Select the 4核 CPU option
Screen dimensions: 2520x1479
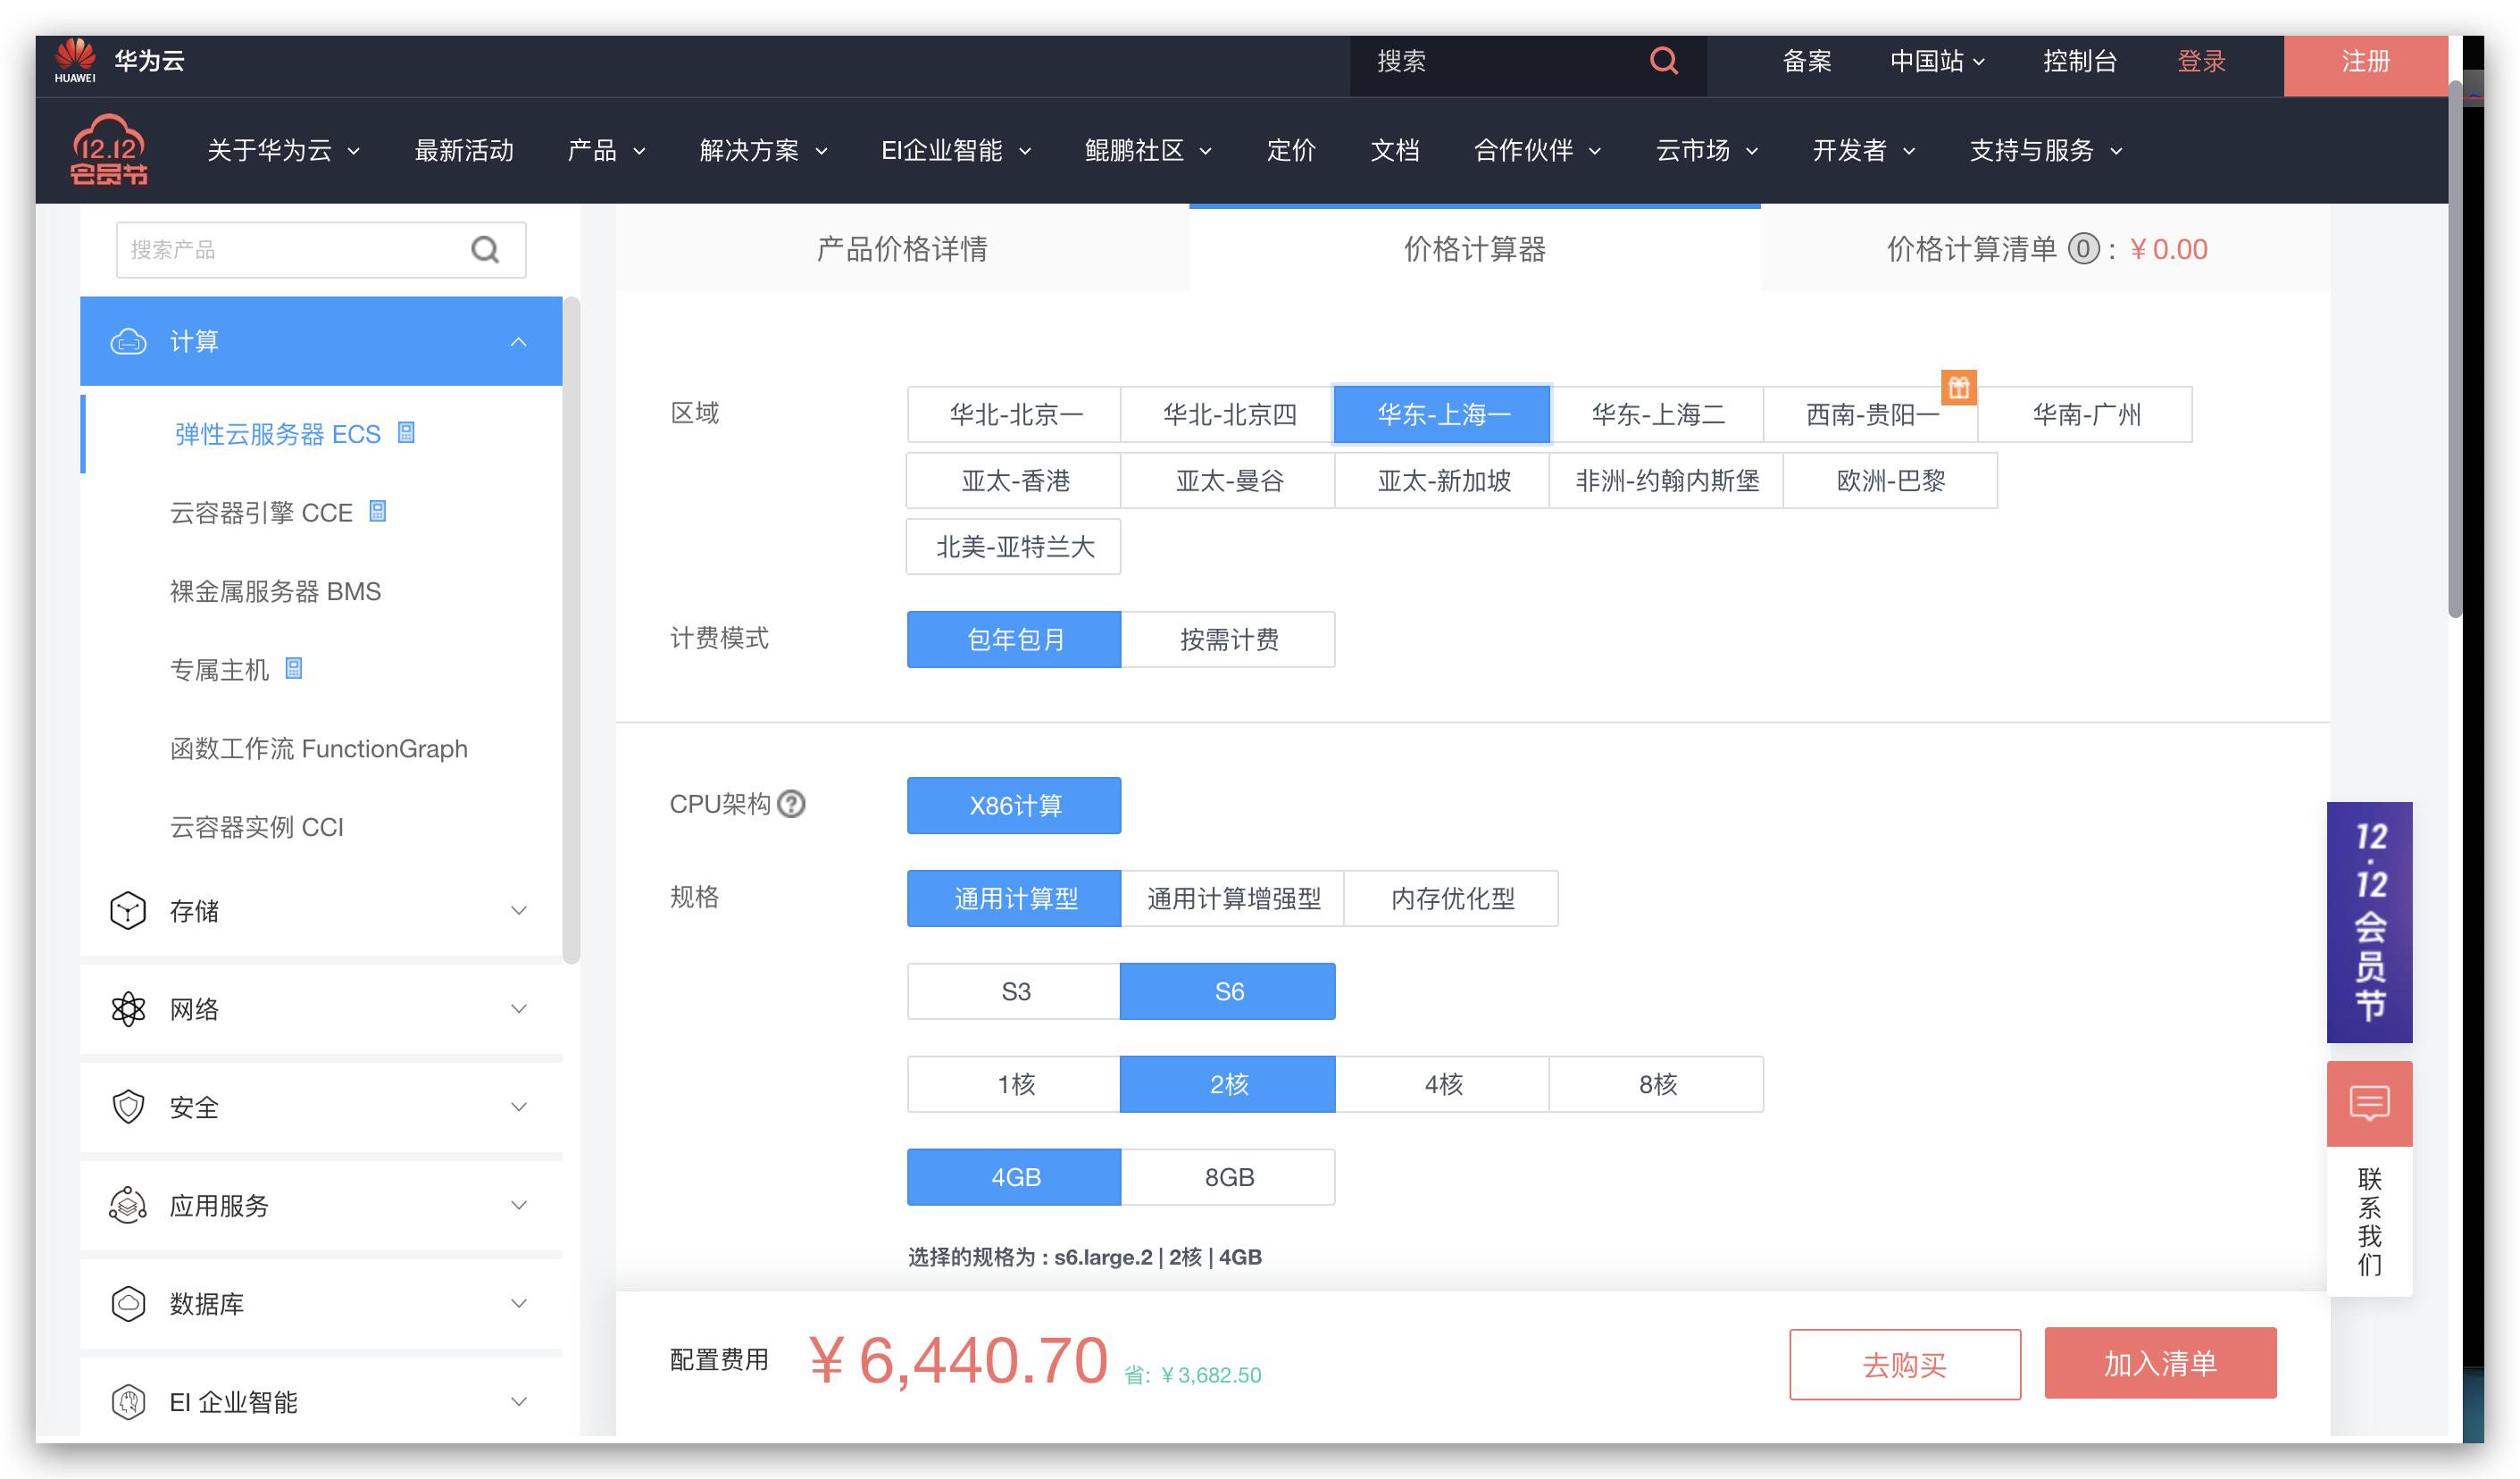[1442, 1083]
